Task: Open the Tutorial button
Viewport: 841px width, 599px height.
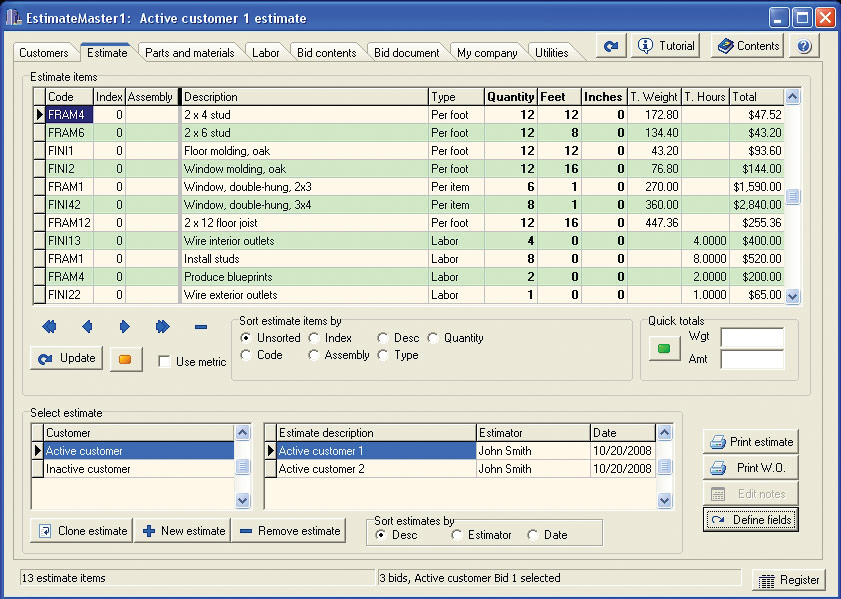Action: pos(666,46)
